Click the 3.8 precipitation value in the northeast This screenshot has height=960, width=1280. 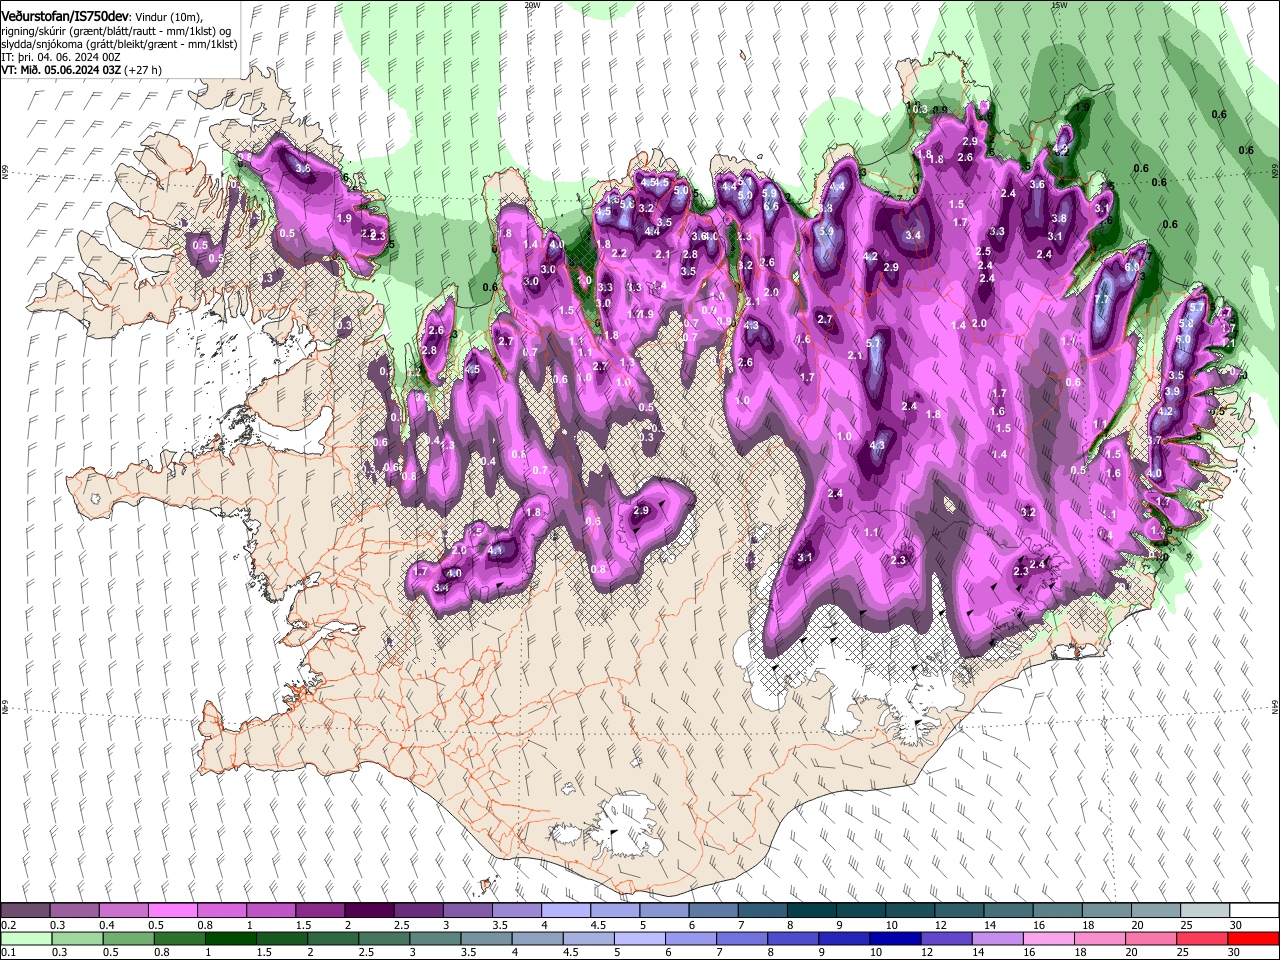click(x=1060, y=218)
